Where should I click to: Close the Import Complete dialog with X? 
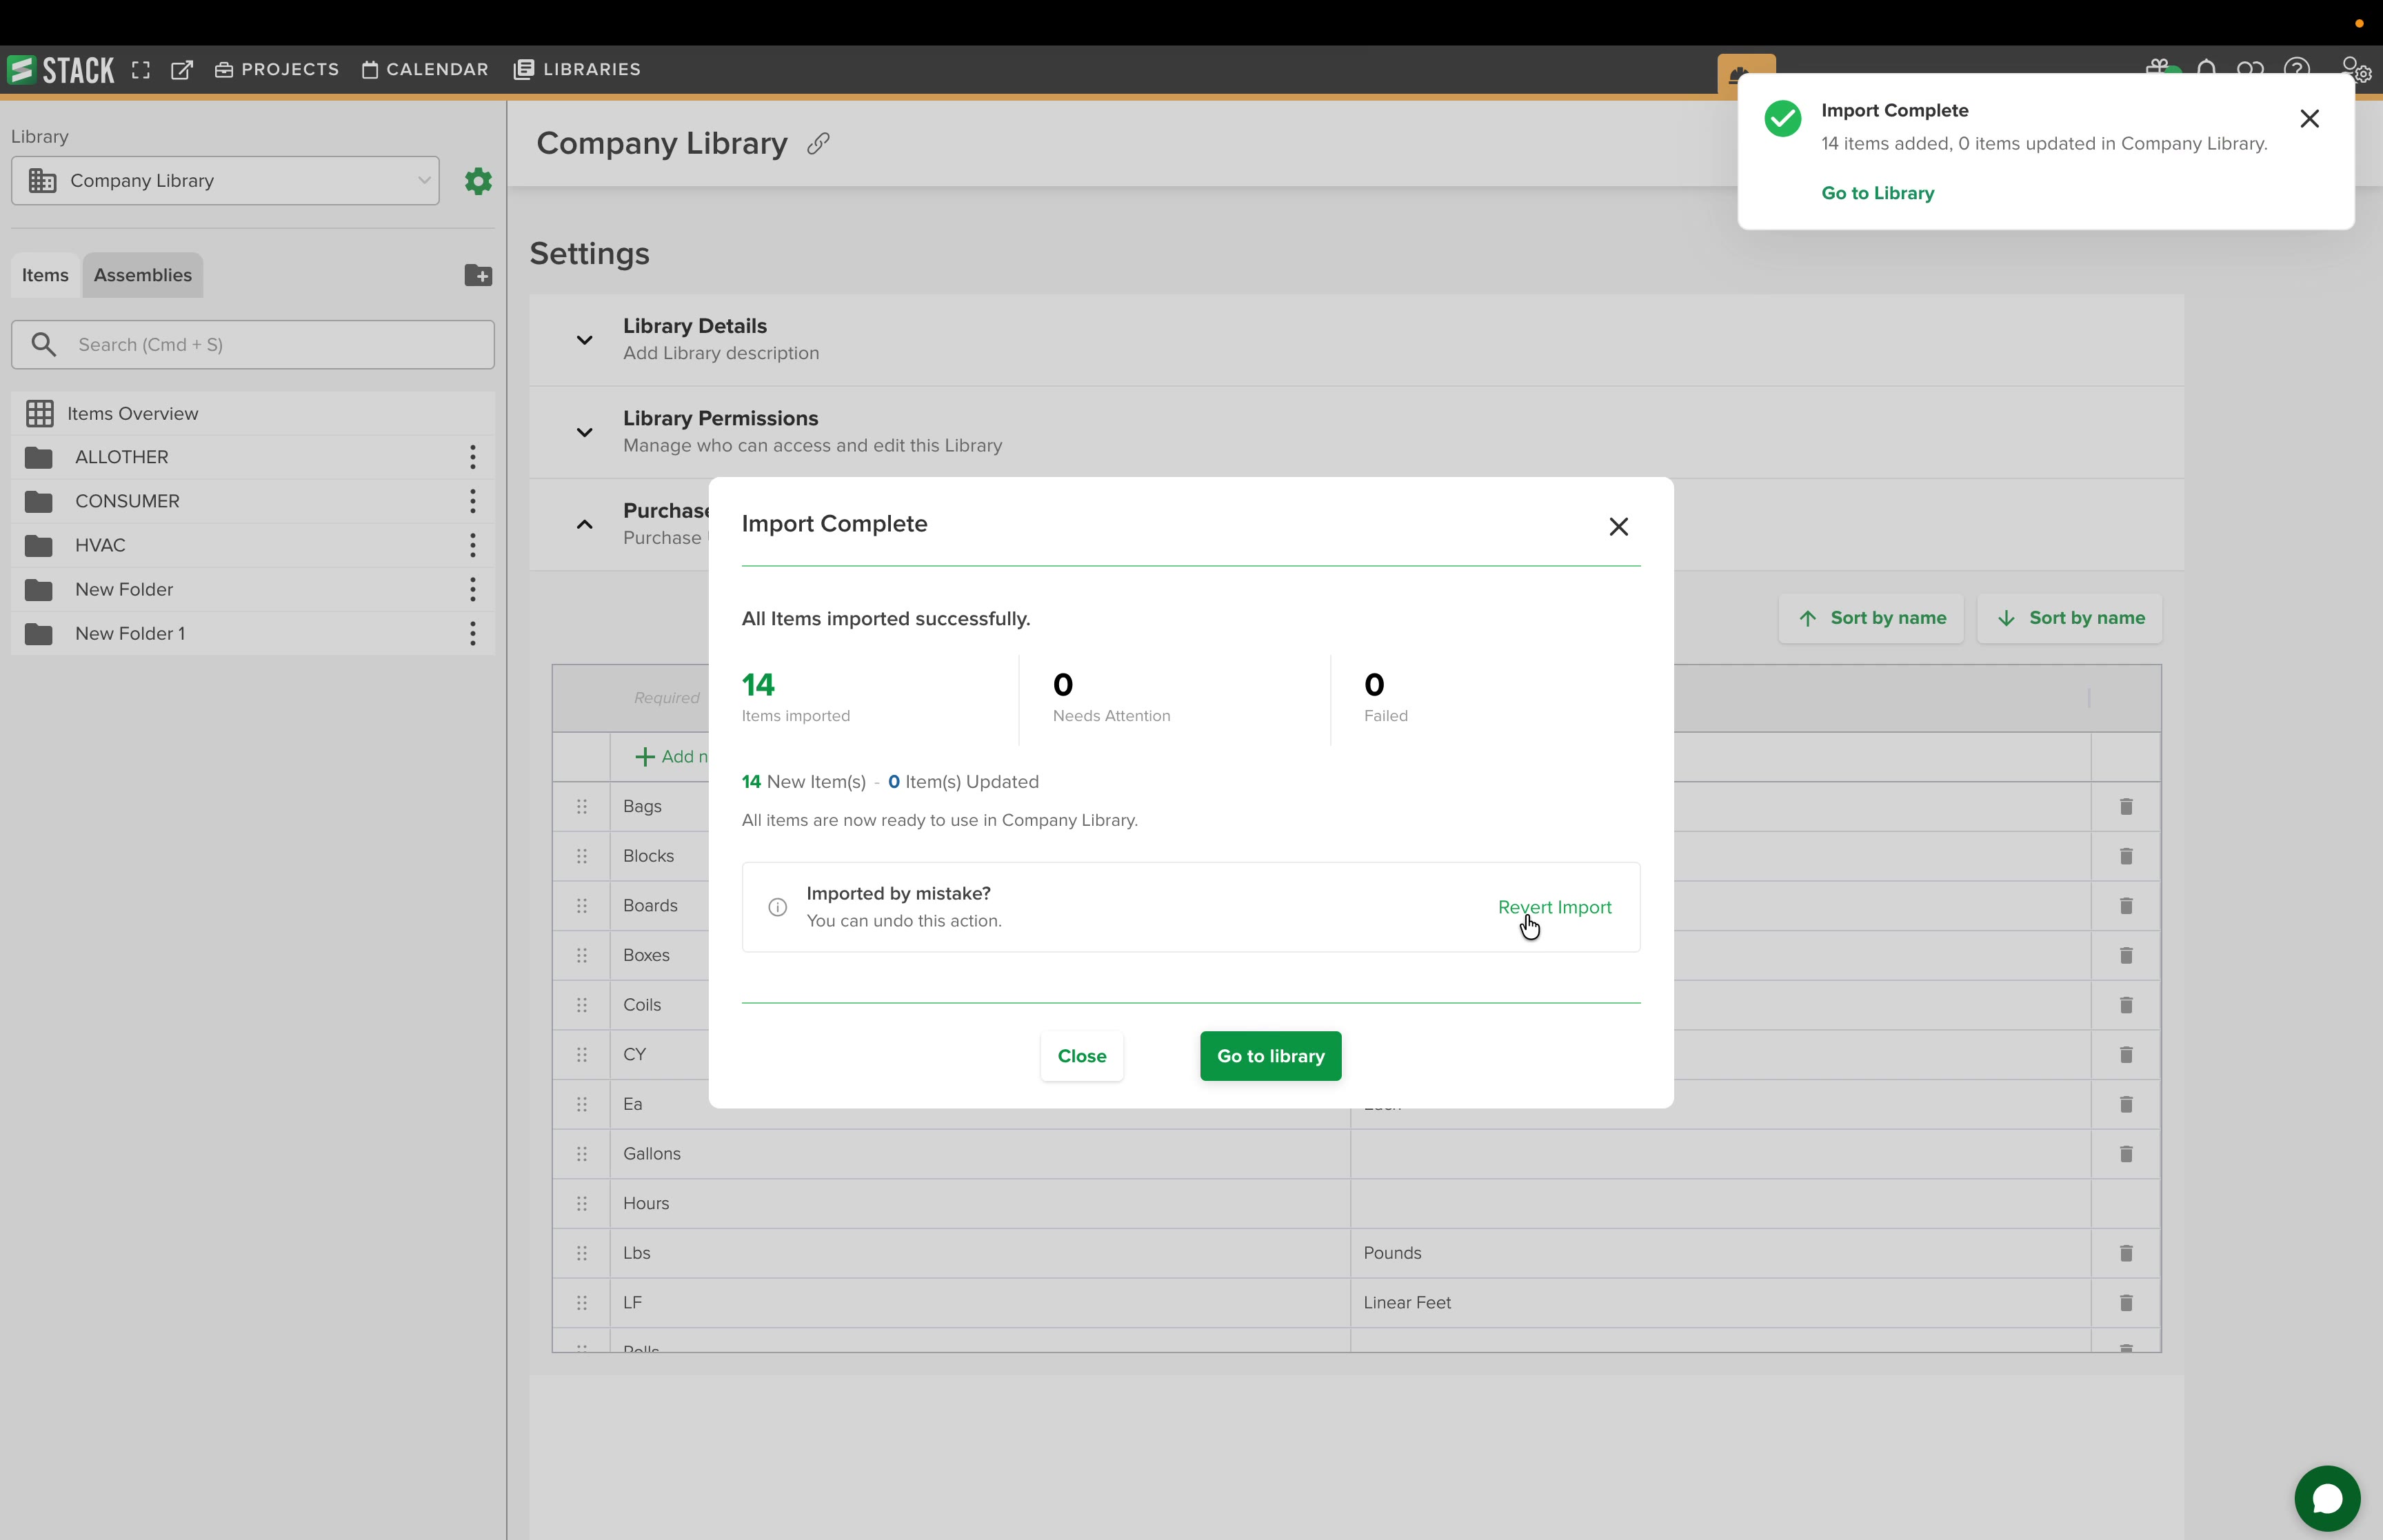1618,527
